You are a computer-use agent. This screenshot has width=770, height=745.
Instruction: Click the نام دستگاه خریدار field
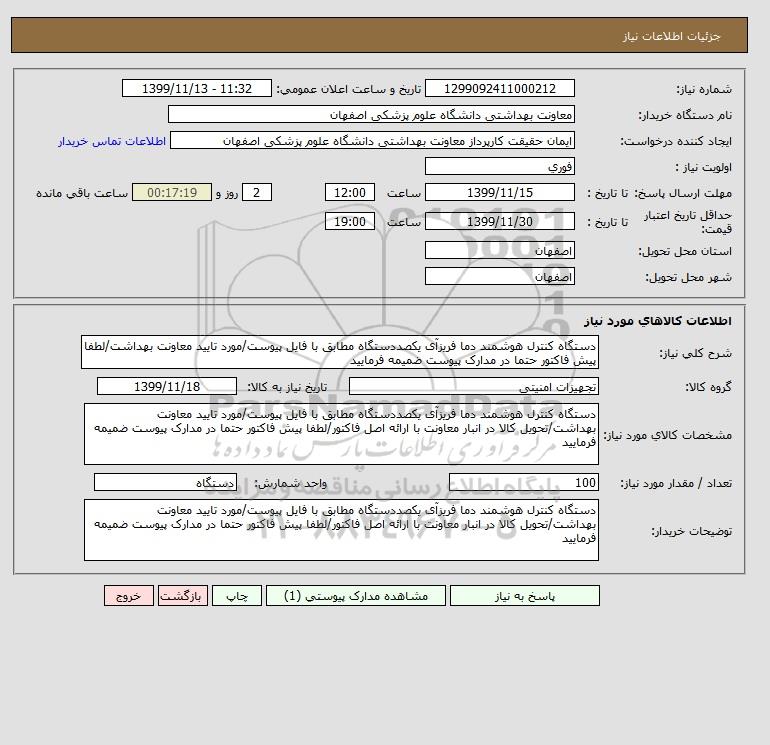pos(371,114)
